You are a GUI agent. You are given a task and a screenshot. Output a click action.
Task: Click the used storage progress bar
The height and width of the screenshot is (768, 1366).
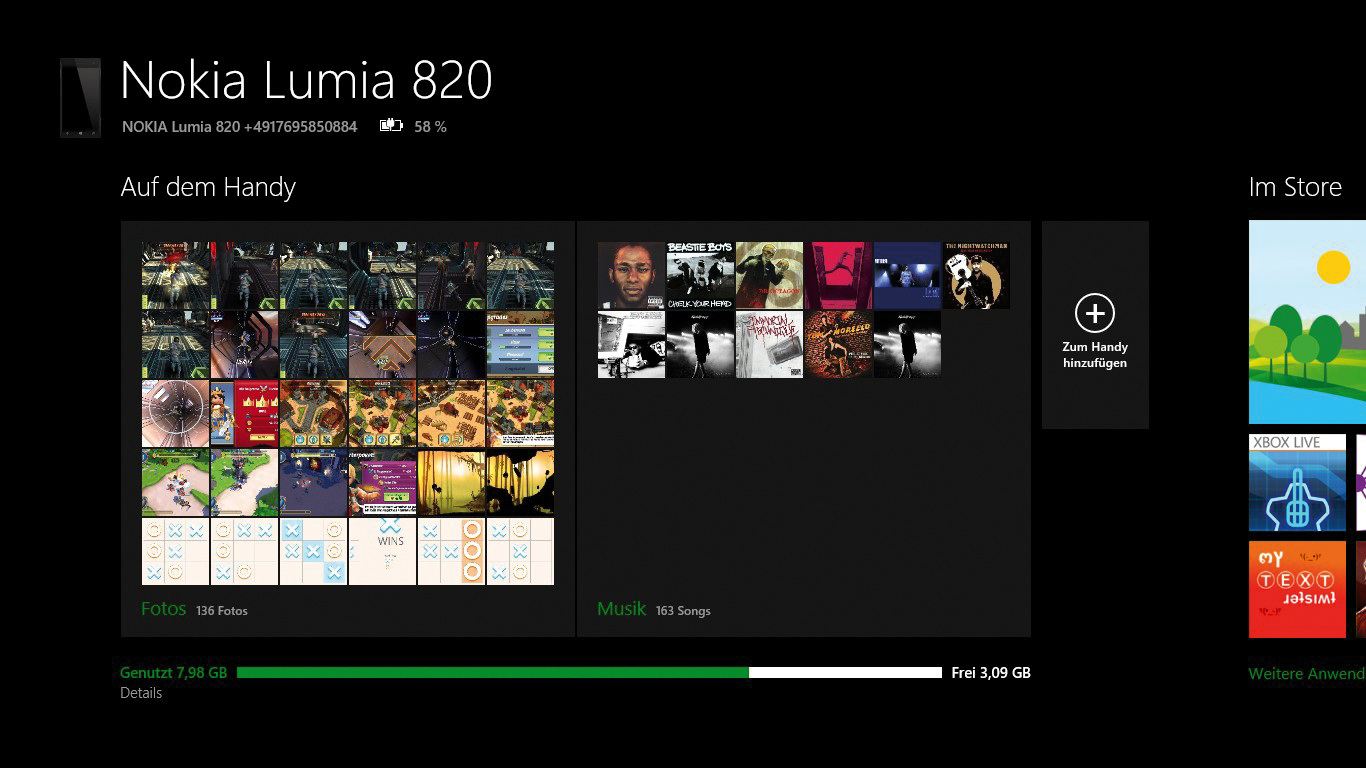493,673
